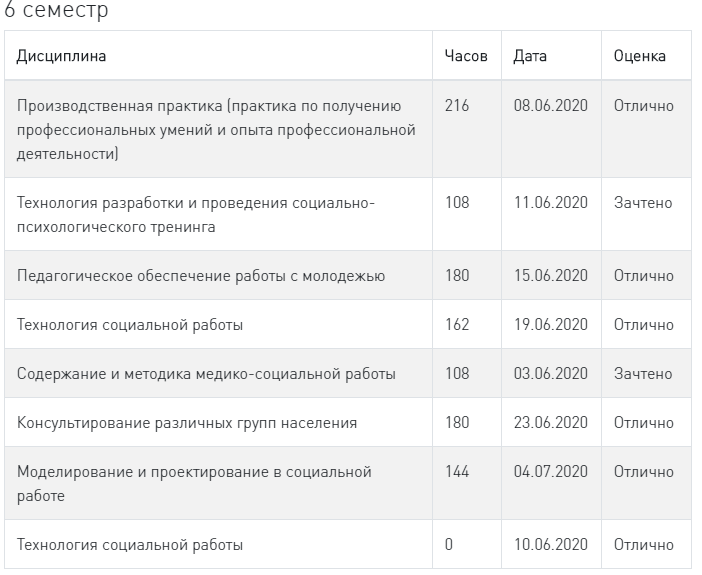Select the 216 hours value

pos(457,106)
